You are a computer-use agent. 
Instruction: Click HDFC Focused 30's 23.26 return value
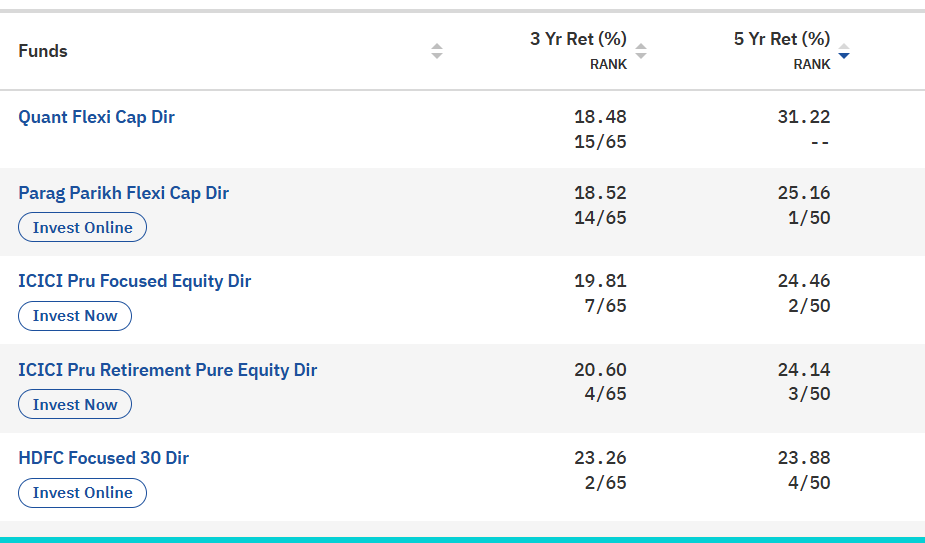tap(600, 458)
